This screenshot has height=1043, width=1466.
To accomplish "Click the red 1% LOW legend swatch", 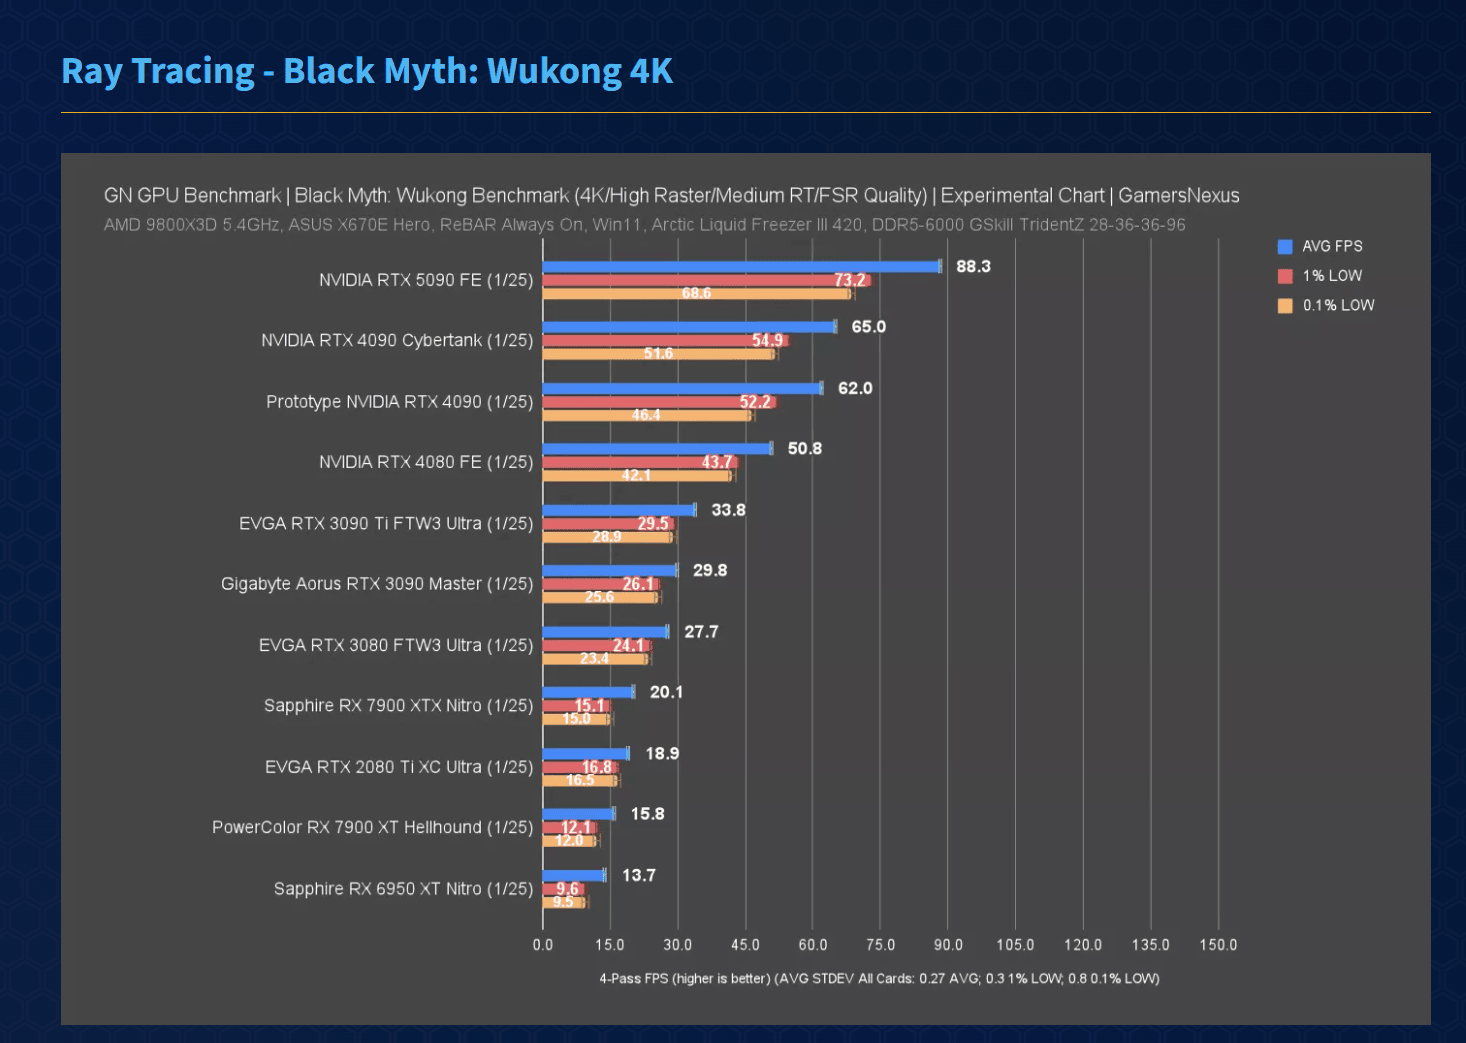I will click(1285, 276).
